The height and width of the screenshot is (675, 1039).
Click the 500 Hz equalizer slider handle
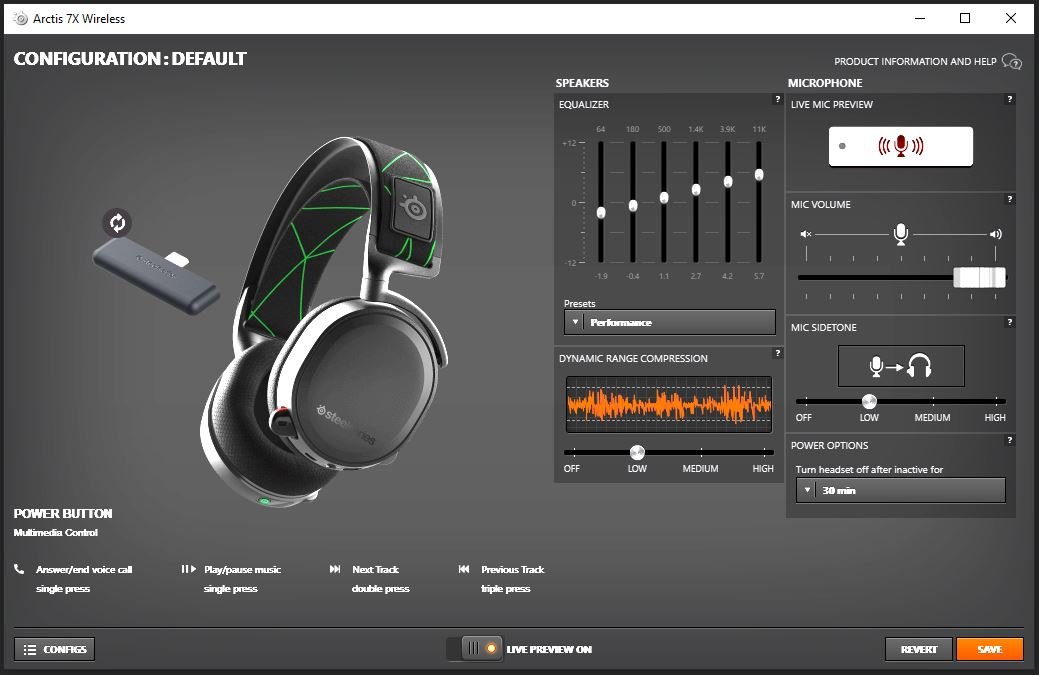(664, 197)
